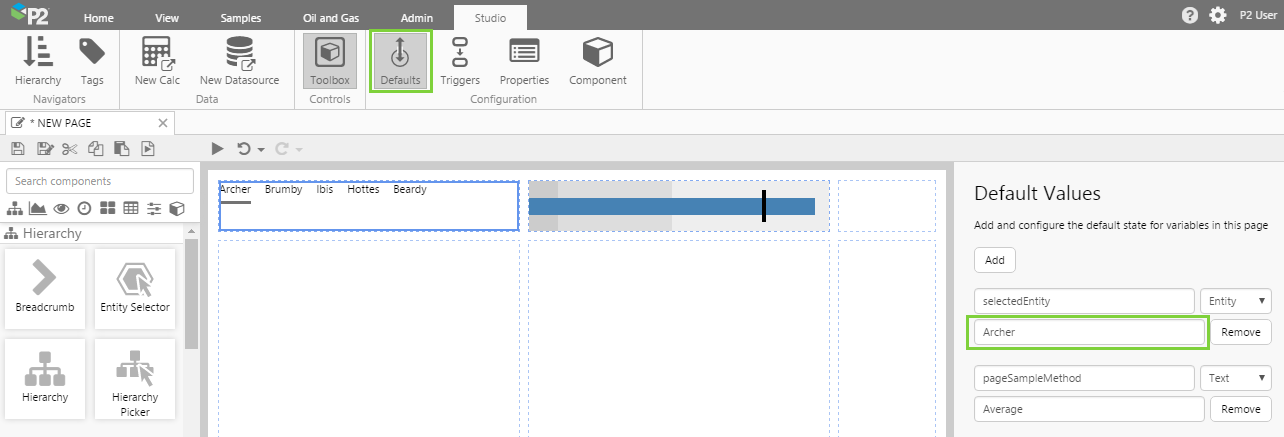Screen dimensions: 1284x437
Task: Remove the selectedEntity default
Action: coord(1241,332)
